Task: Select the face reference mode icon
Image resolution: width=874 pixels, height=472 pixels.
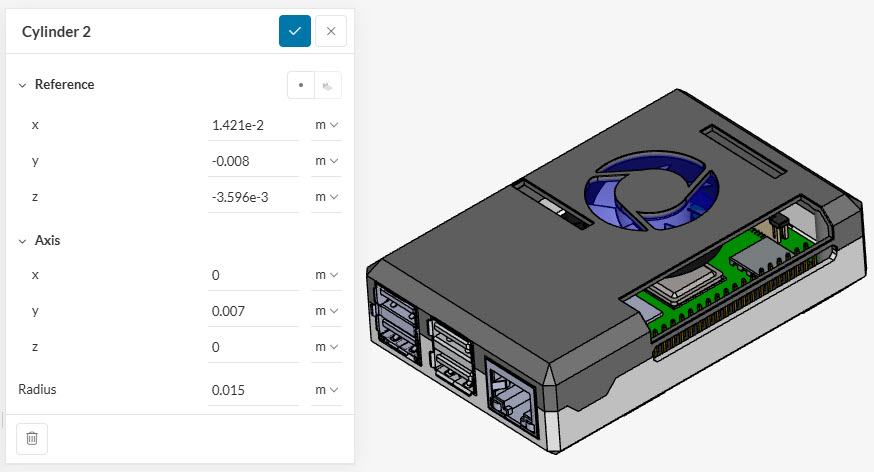Action: [x=327, y=85]
